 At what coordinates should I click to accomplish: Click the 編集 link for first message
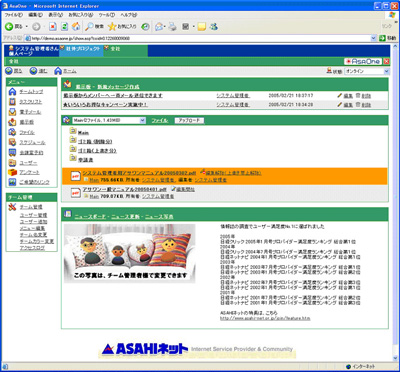point(348,96)
